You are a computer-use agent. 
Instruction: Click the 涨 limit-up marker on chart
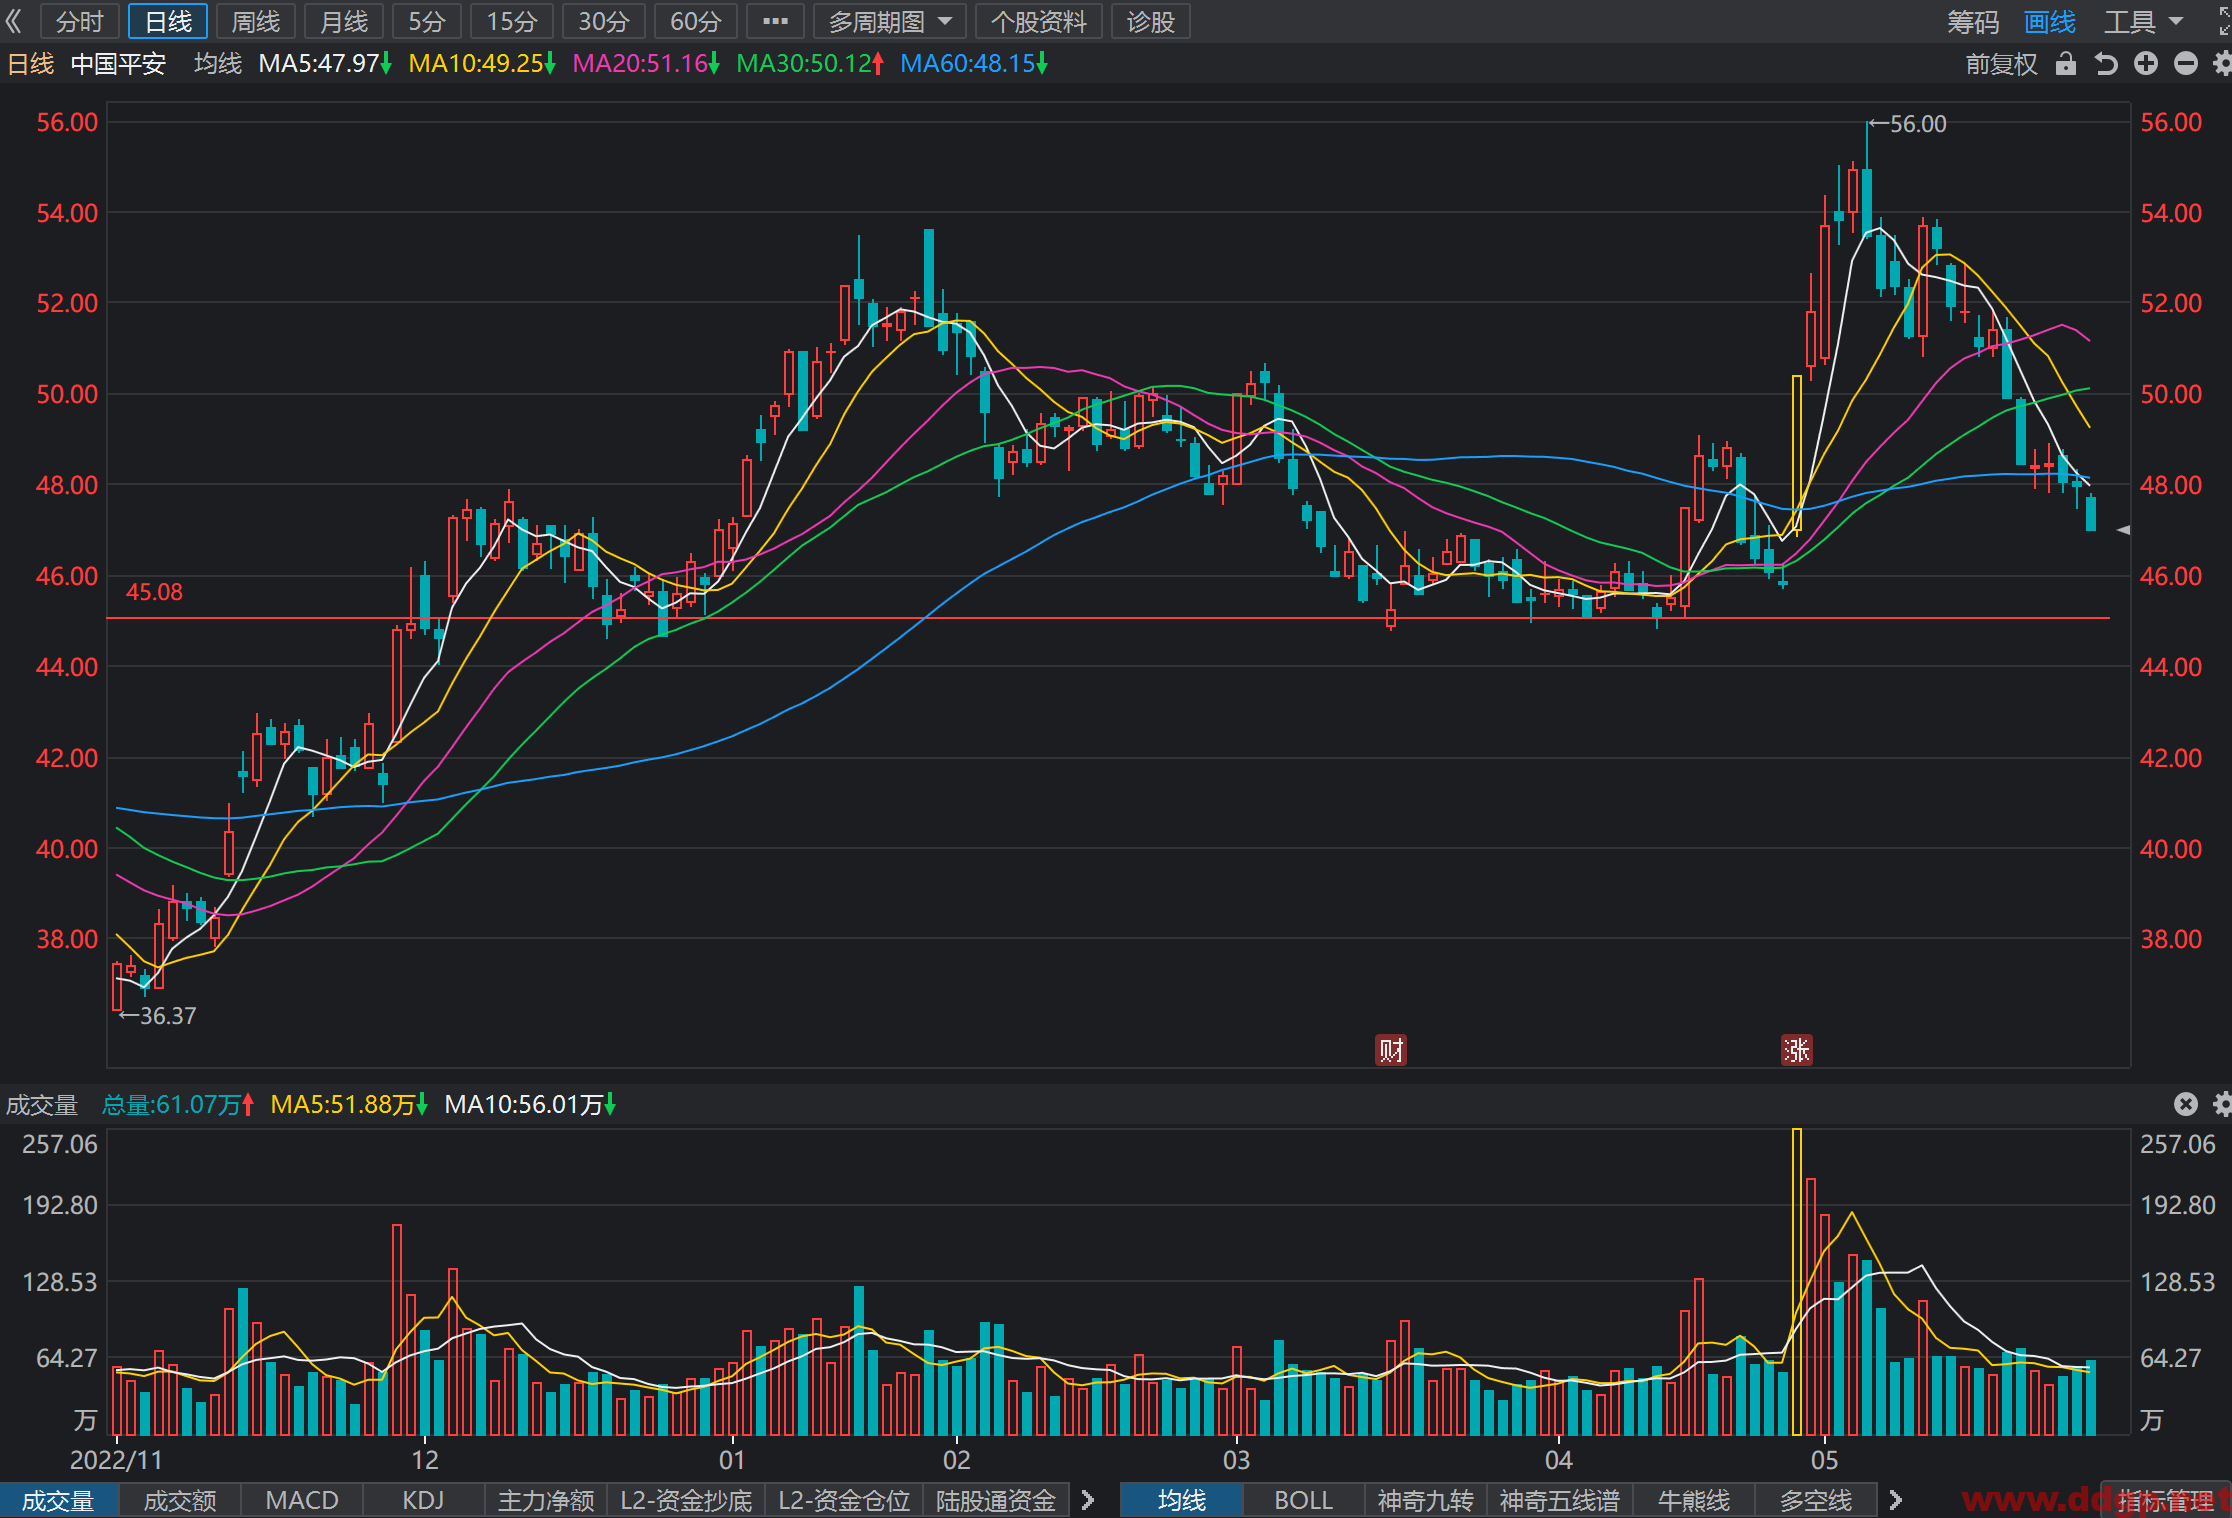tap(1797, 1050)
